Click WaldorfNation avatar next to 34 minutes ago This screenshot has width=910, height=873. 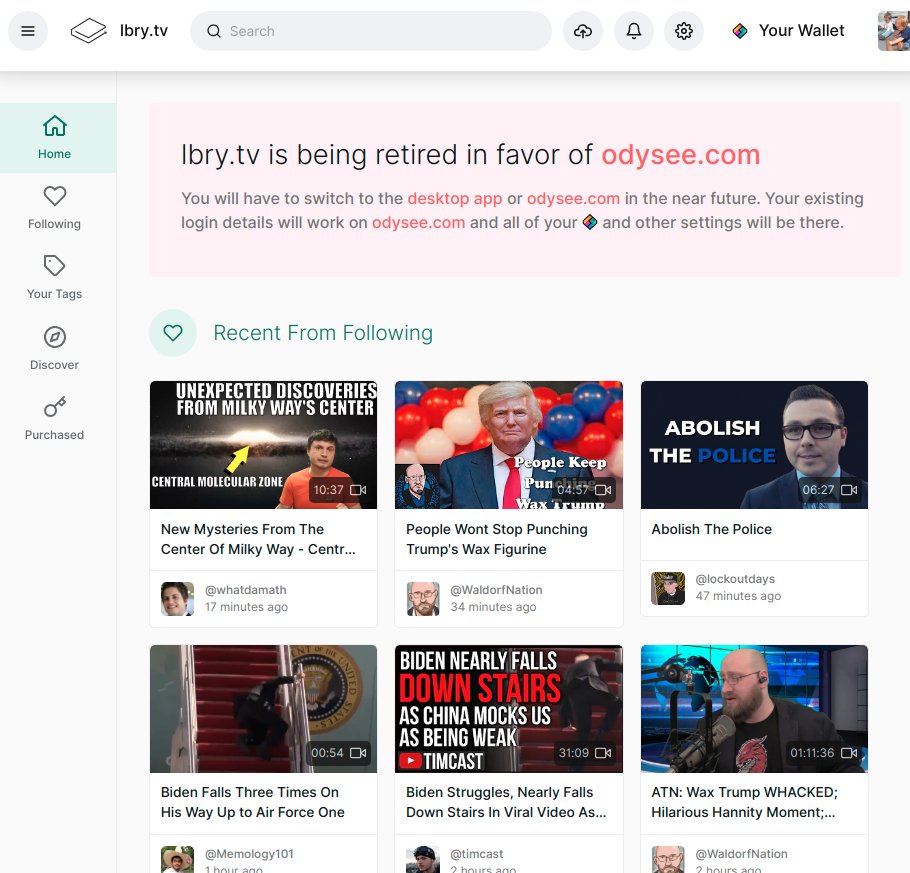(x=423, y=598)
